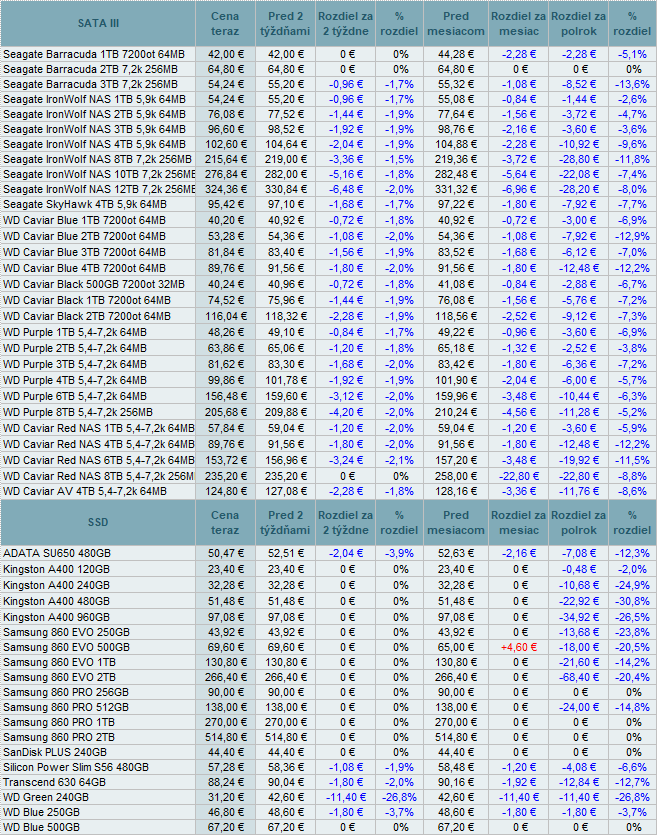Screen dimensions: 657x835
Task: Click 'Rozdiel za mesiac' header in SSD table
Action: pyautogui.click(x=519, y=522)
